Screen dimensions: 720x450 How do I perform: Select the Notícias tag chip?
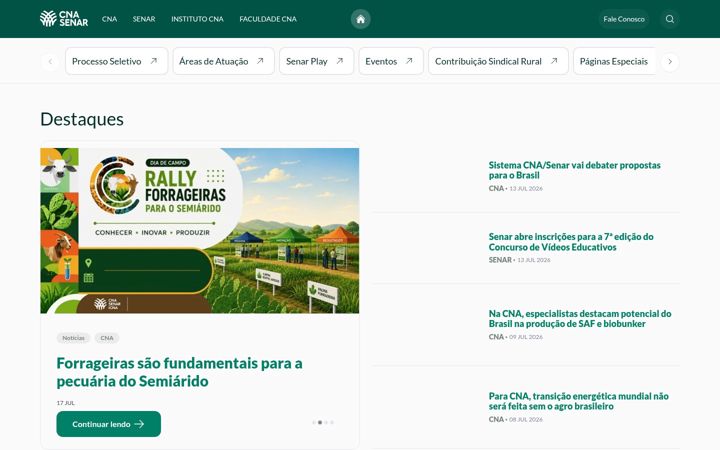point(73,338)
